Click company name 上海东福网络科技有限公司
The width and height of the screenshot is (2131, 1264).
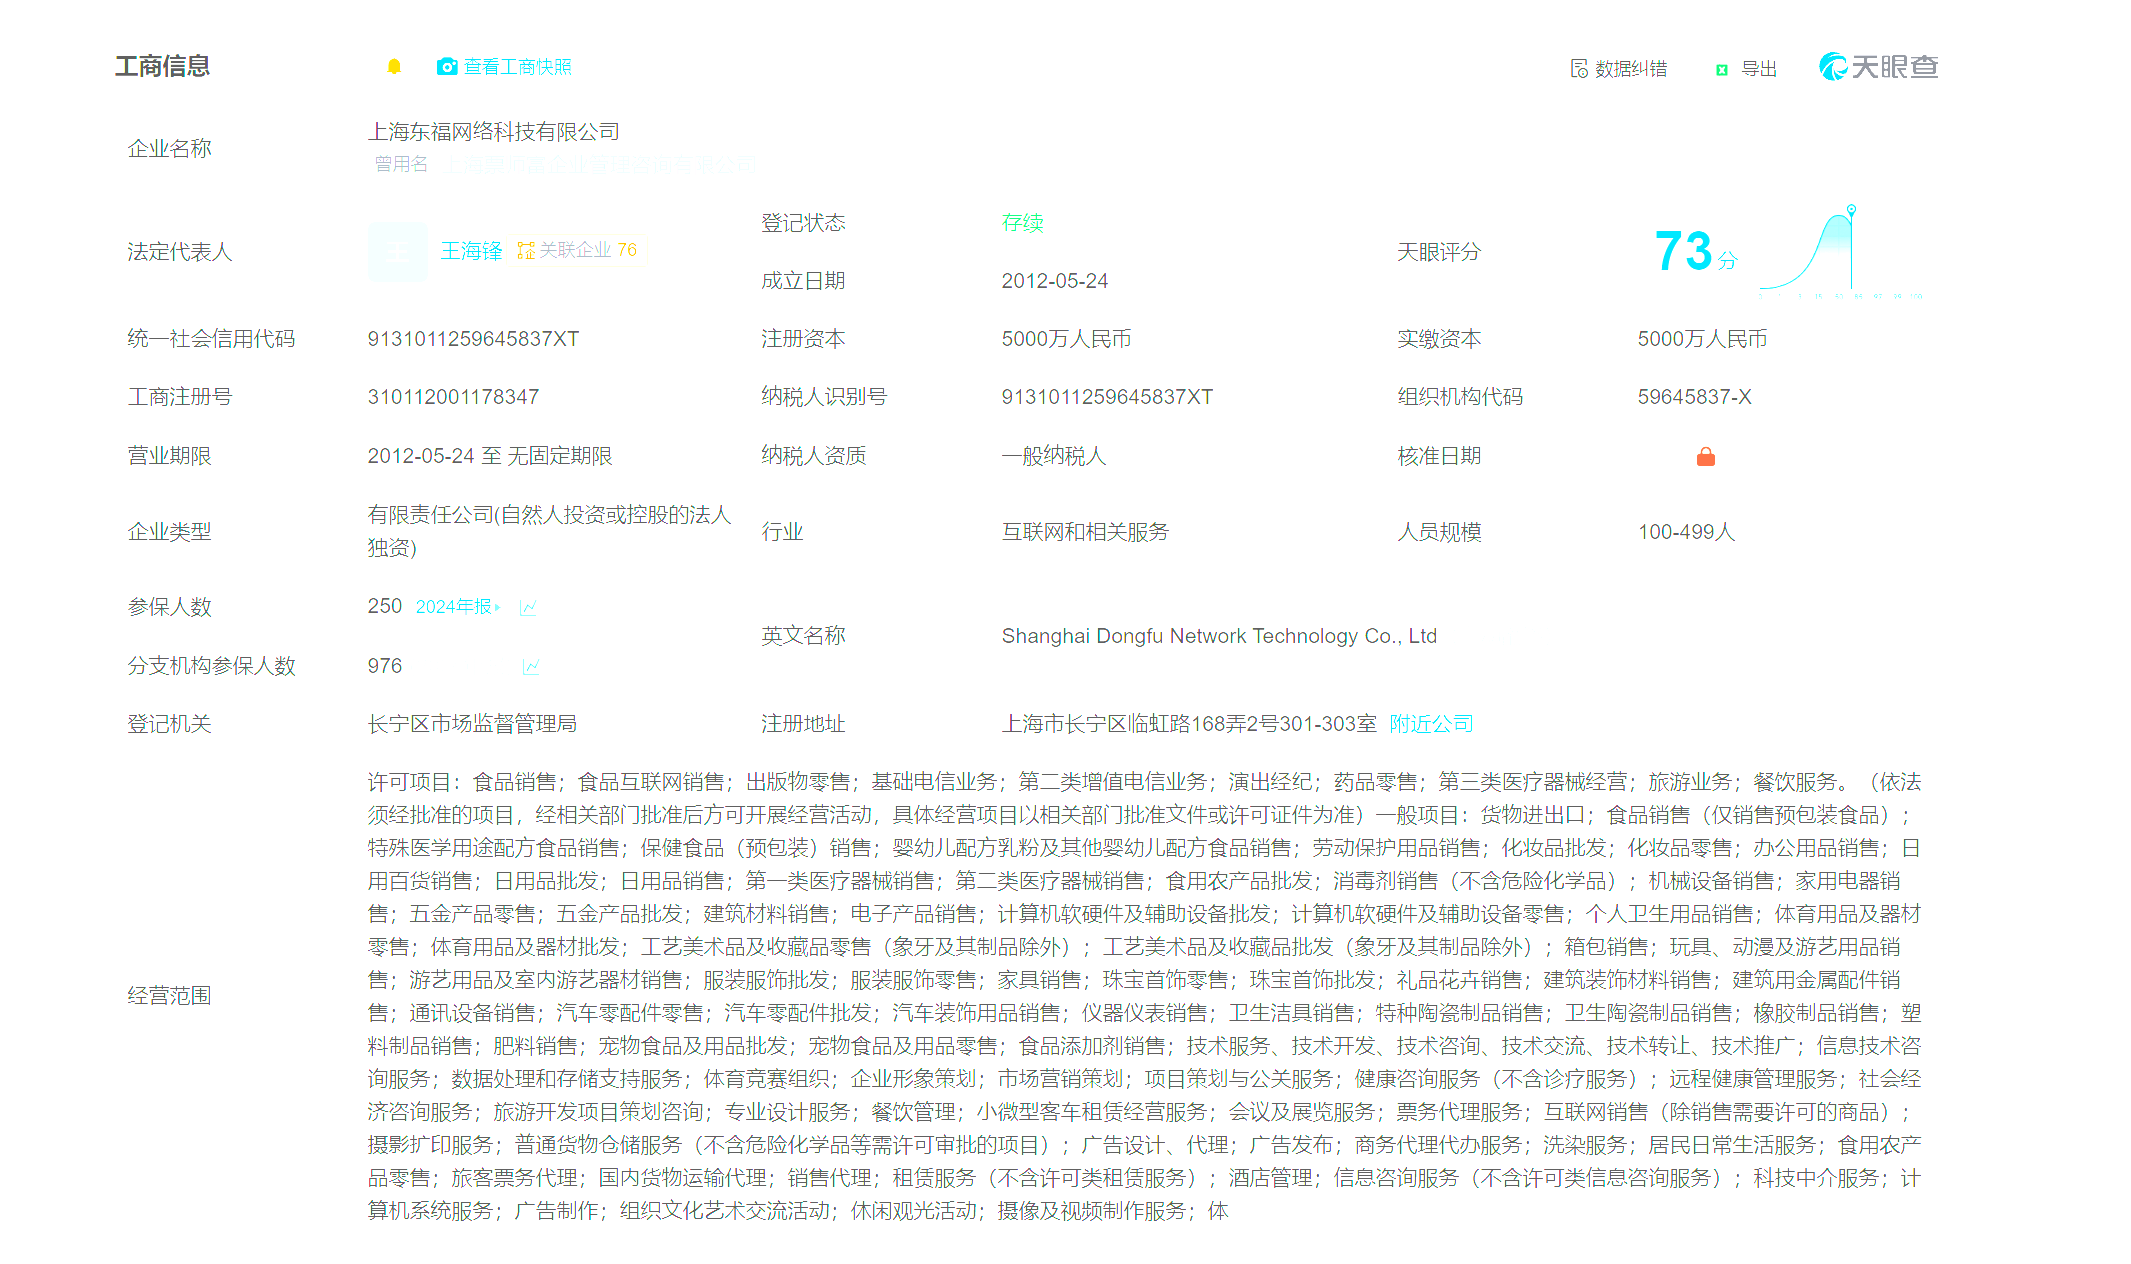pyautogui.click(x=494, y=132)
